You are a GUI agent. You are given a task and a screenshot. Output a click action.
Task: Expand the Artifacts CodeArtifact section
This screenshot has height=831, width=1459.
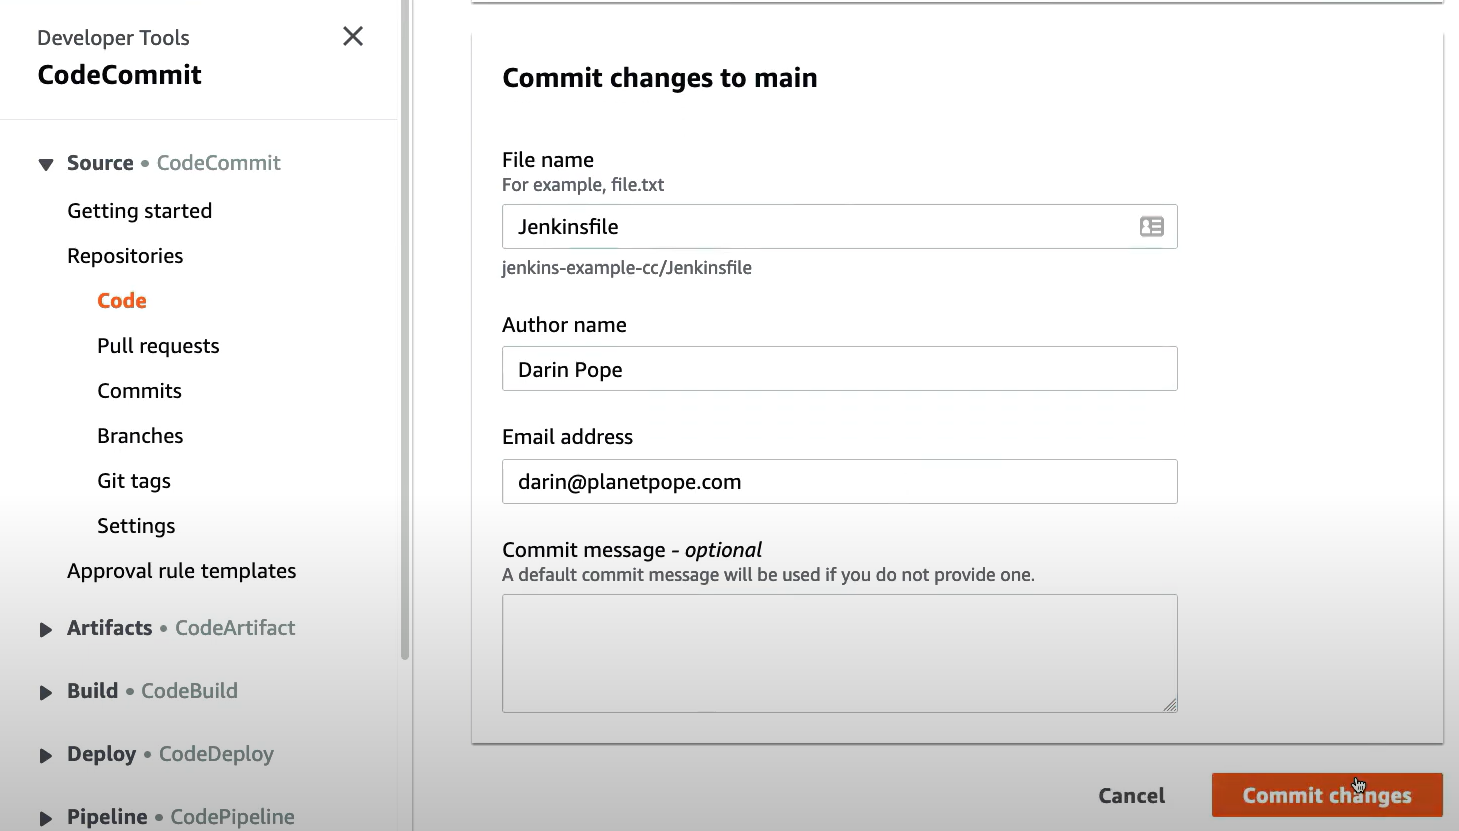(x=46, y=629)
